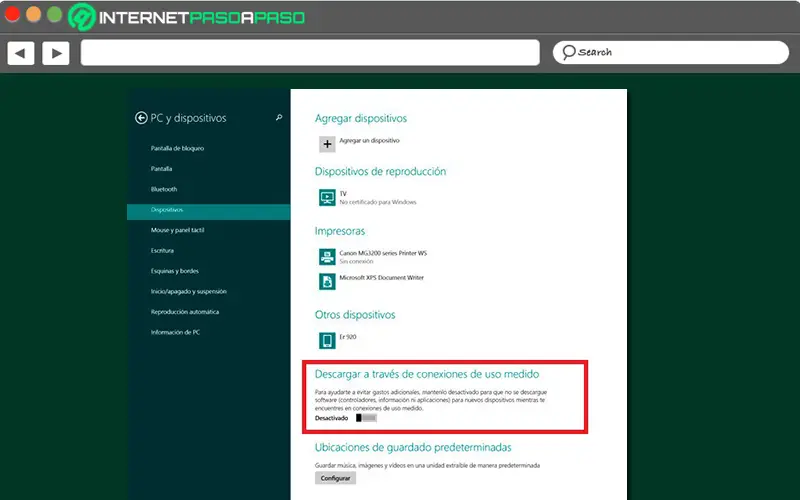Click the browser forward arrow button
Screen dimensions: 800x500
coord(56,53)
